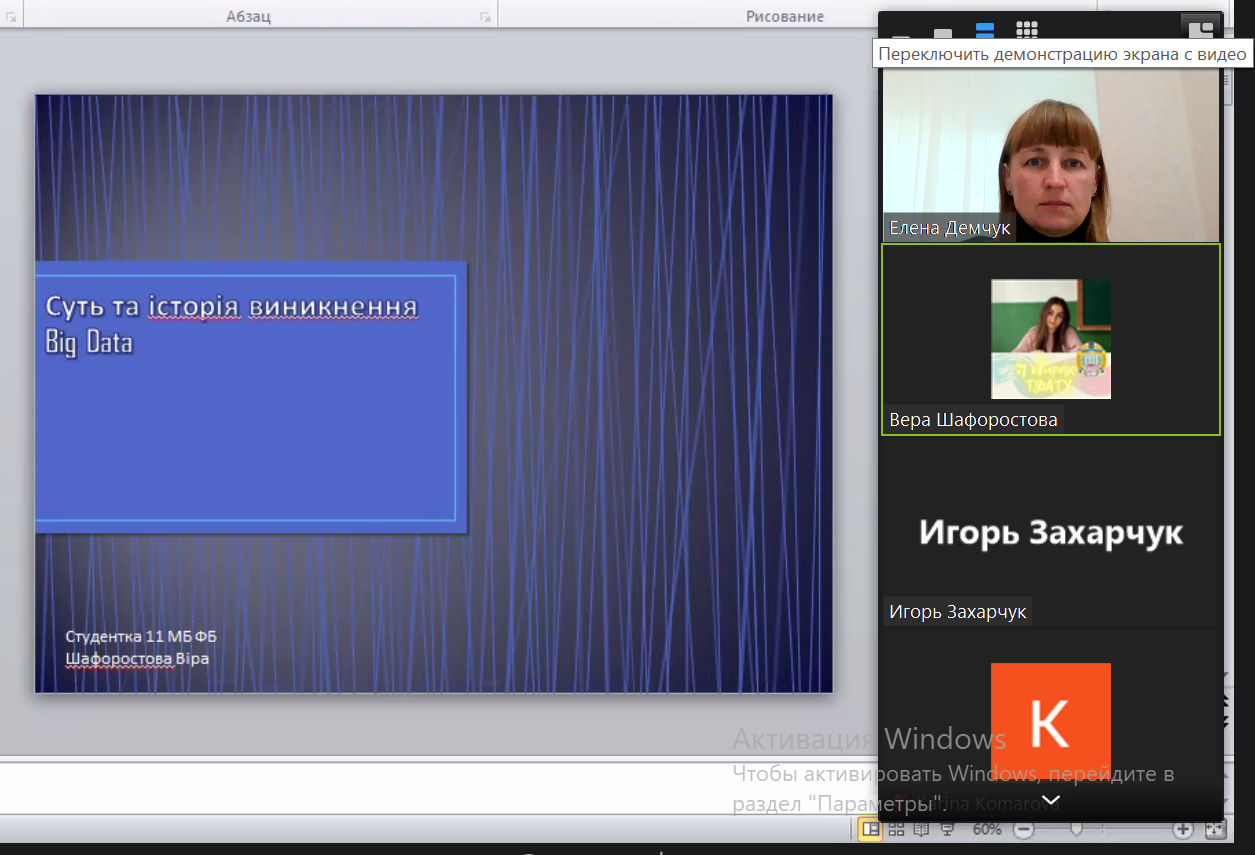Switch to Normal view in status bar
Image resolution: width=1255 pixels, height=855 pixels.
pyautogui.click(x=871, y=829)
